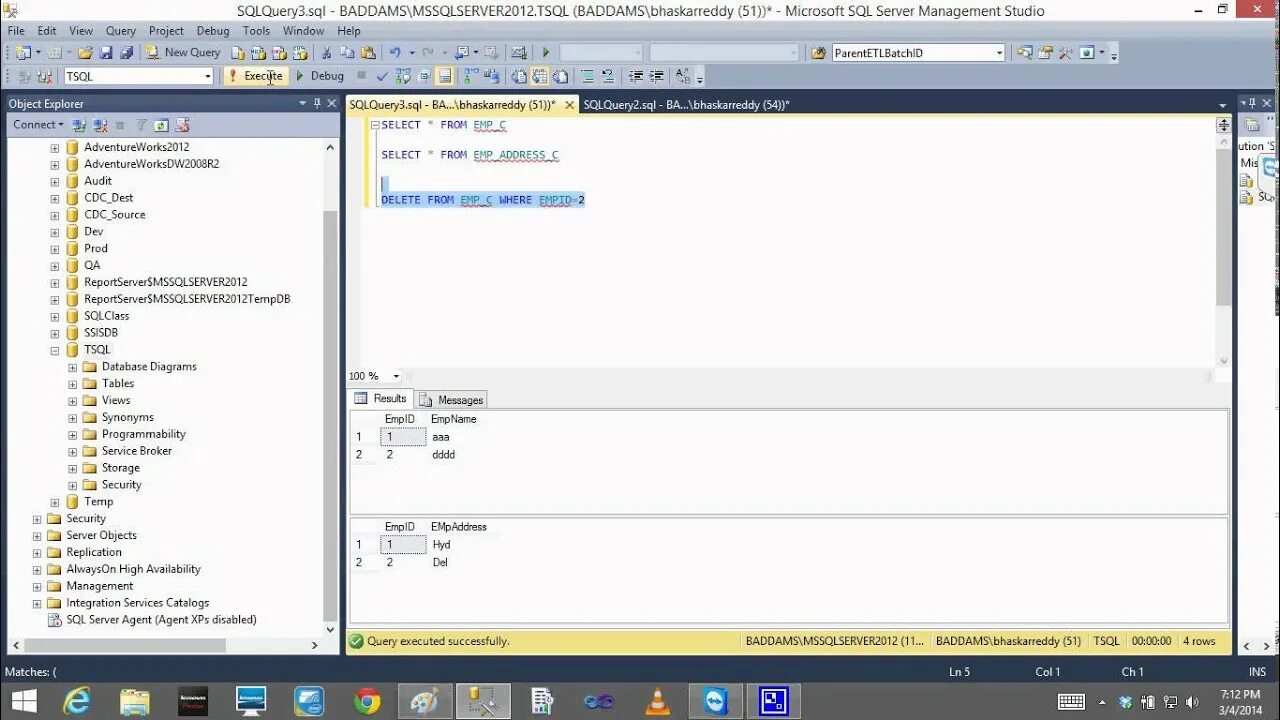Click the Comment out selected lines icon
The image size is (1280, 720).
tap(587, 76)
